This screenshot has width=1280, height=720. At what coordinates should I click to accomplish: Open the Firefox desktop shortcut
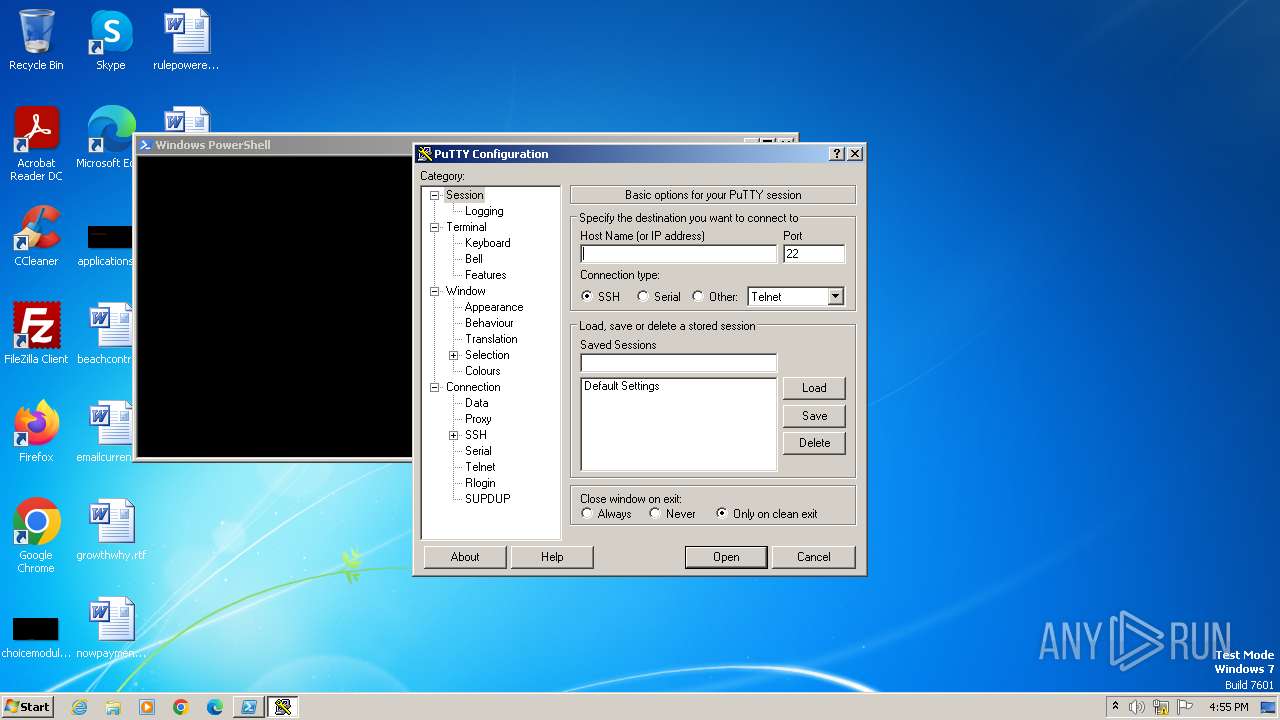[x=36, y=432]
